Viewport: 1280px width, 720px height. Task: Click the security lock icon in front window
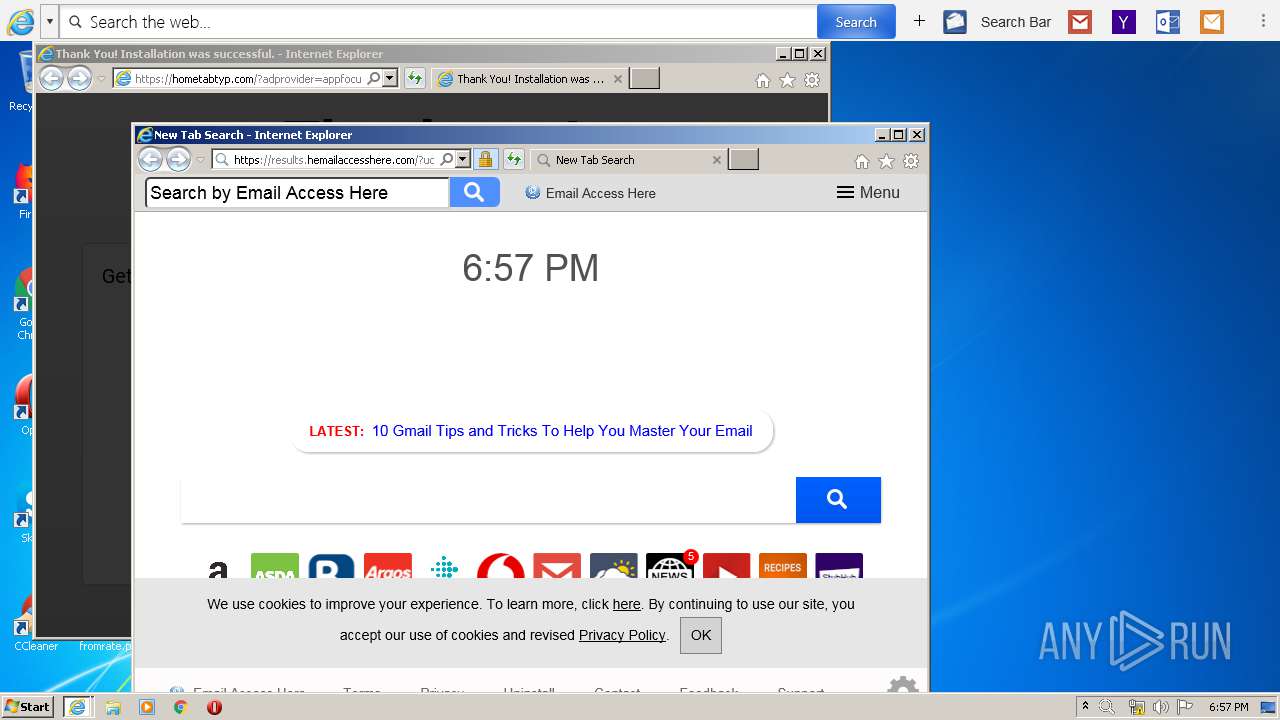pos(485,160)
